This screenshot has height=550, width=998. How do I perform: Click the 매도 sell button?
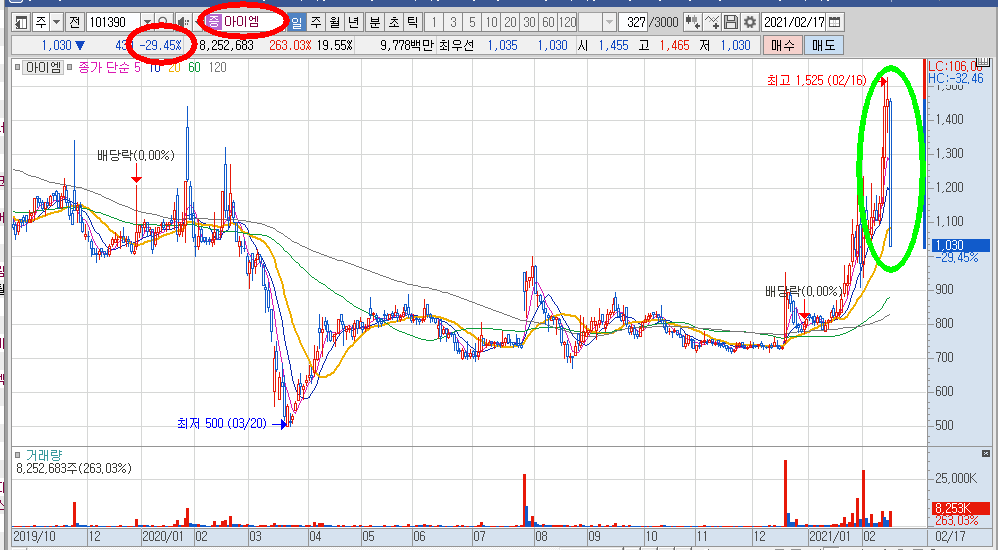tap(824, 45)
